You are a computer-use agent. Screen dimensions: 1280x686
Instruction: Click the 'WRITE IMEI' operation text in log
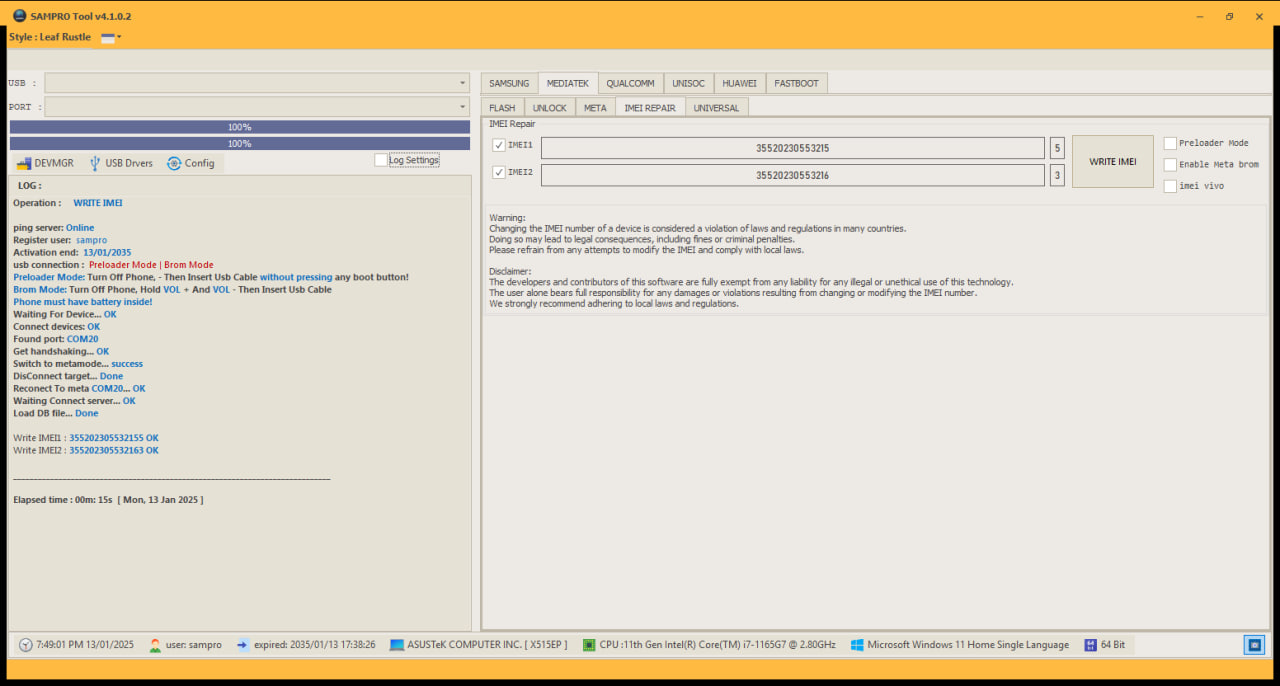tap(98, 203)
